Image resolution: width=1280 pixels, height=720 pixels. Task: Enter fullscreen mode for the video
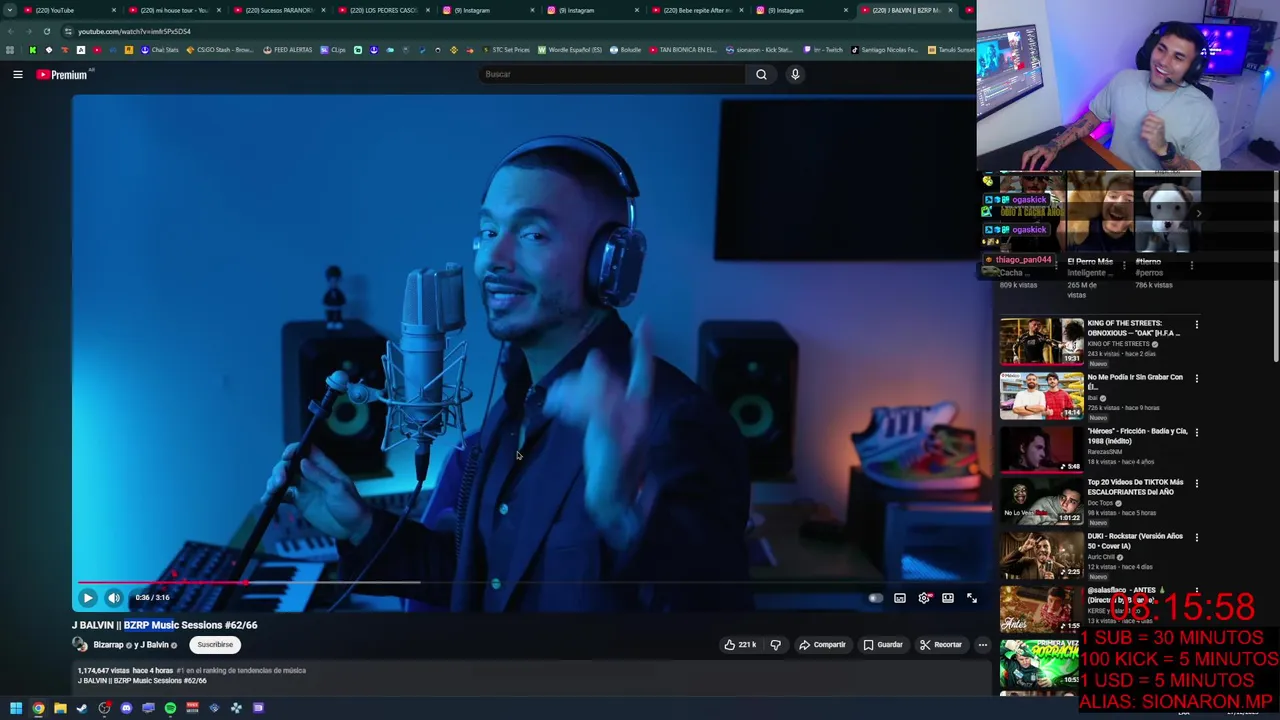pos(972,598)
